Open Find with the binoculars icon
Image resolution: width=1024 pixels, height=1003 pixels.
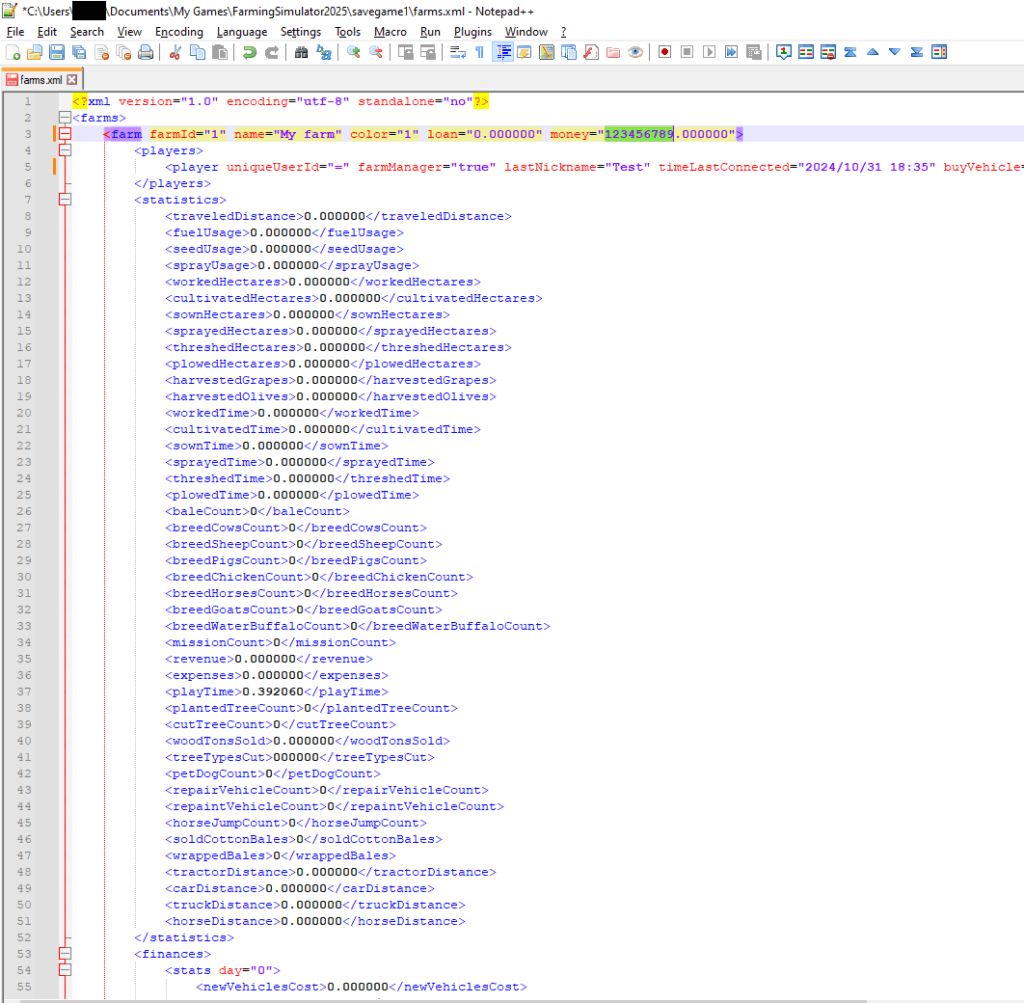coord(301,52)
